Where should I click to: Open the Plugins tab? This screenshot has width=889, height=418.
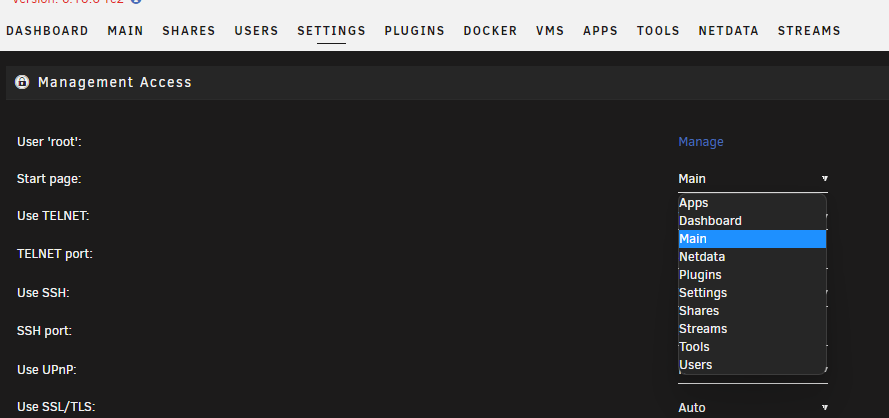click(414, 31)
